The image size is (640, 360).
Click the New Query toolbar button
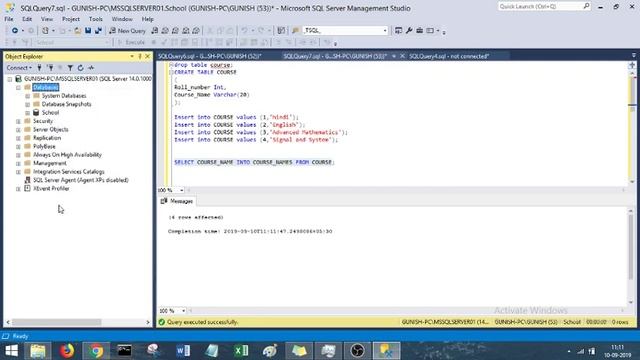(x=127, y=31)
